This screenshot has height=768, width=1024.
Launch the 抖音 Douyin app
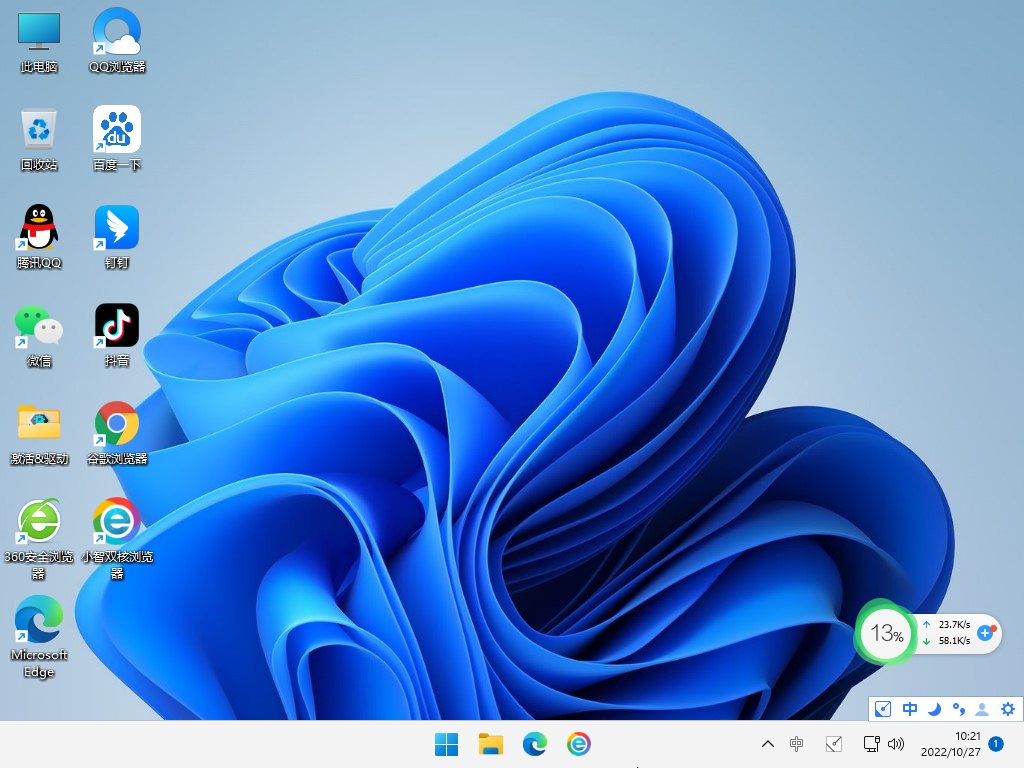(116, 330)
